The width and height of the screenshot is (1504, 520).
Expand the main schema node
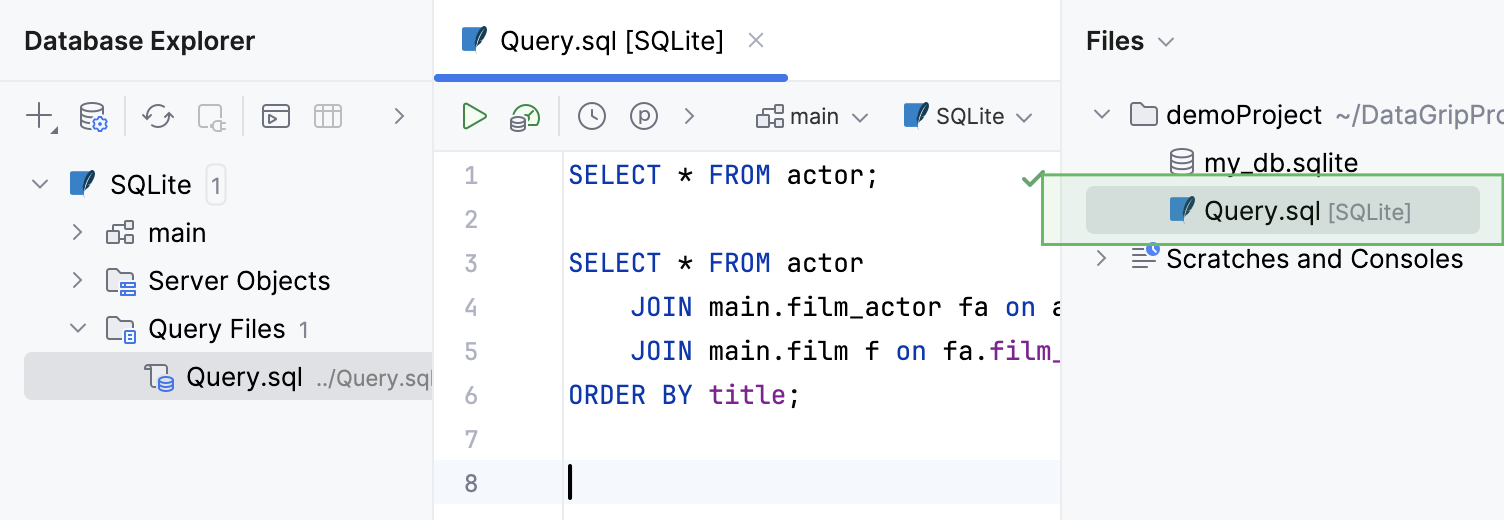(x=77, y=233)
